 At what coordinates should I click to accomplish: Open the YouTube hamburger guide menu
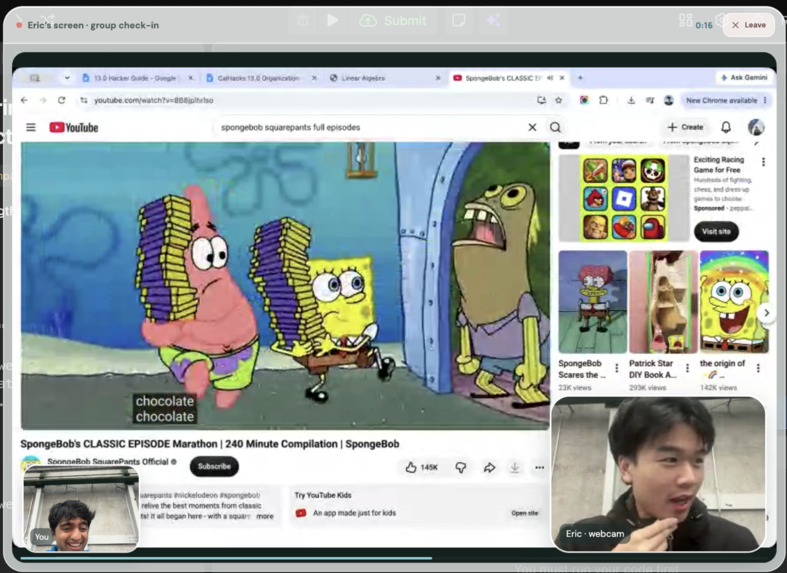31,127
